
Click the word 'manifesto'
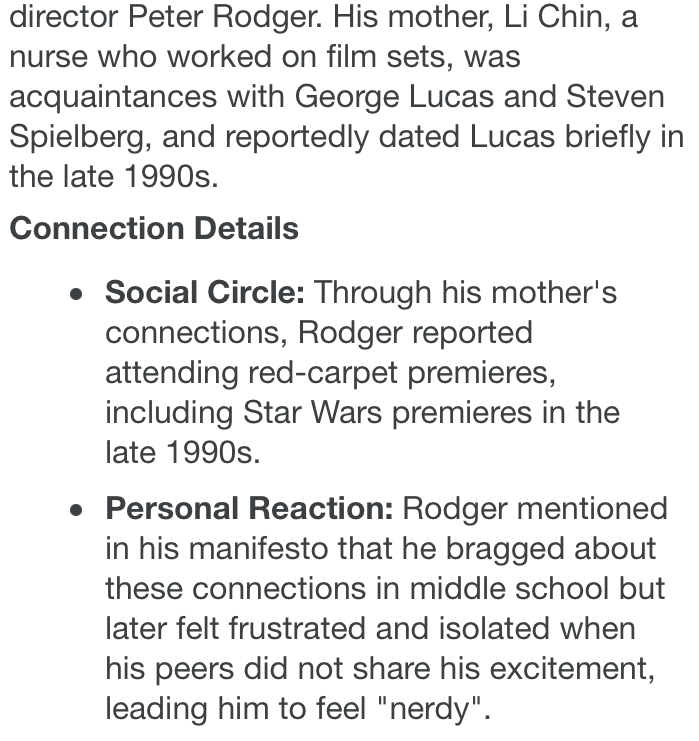click(x=258, y=549)
